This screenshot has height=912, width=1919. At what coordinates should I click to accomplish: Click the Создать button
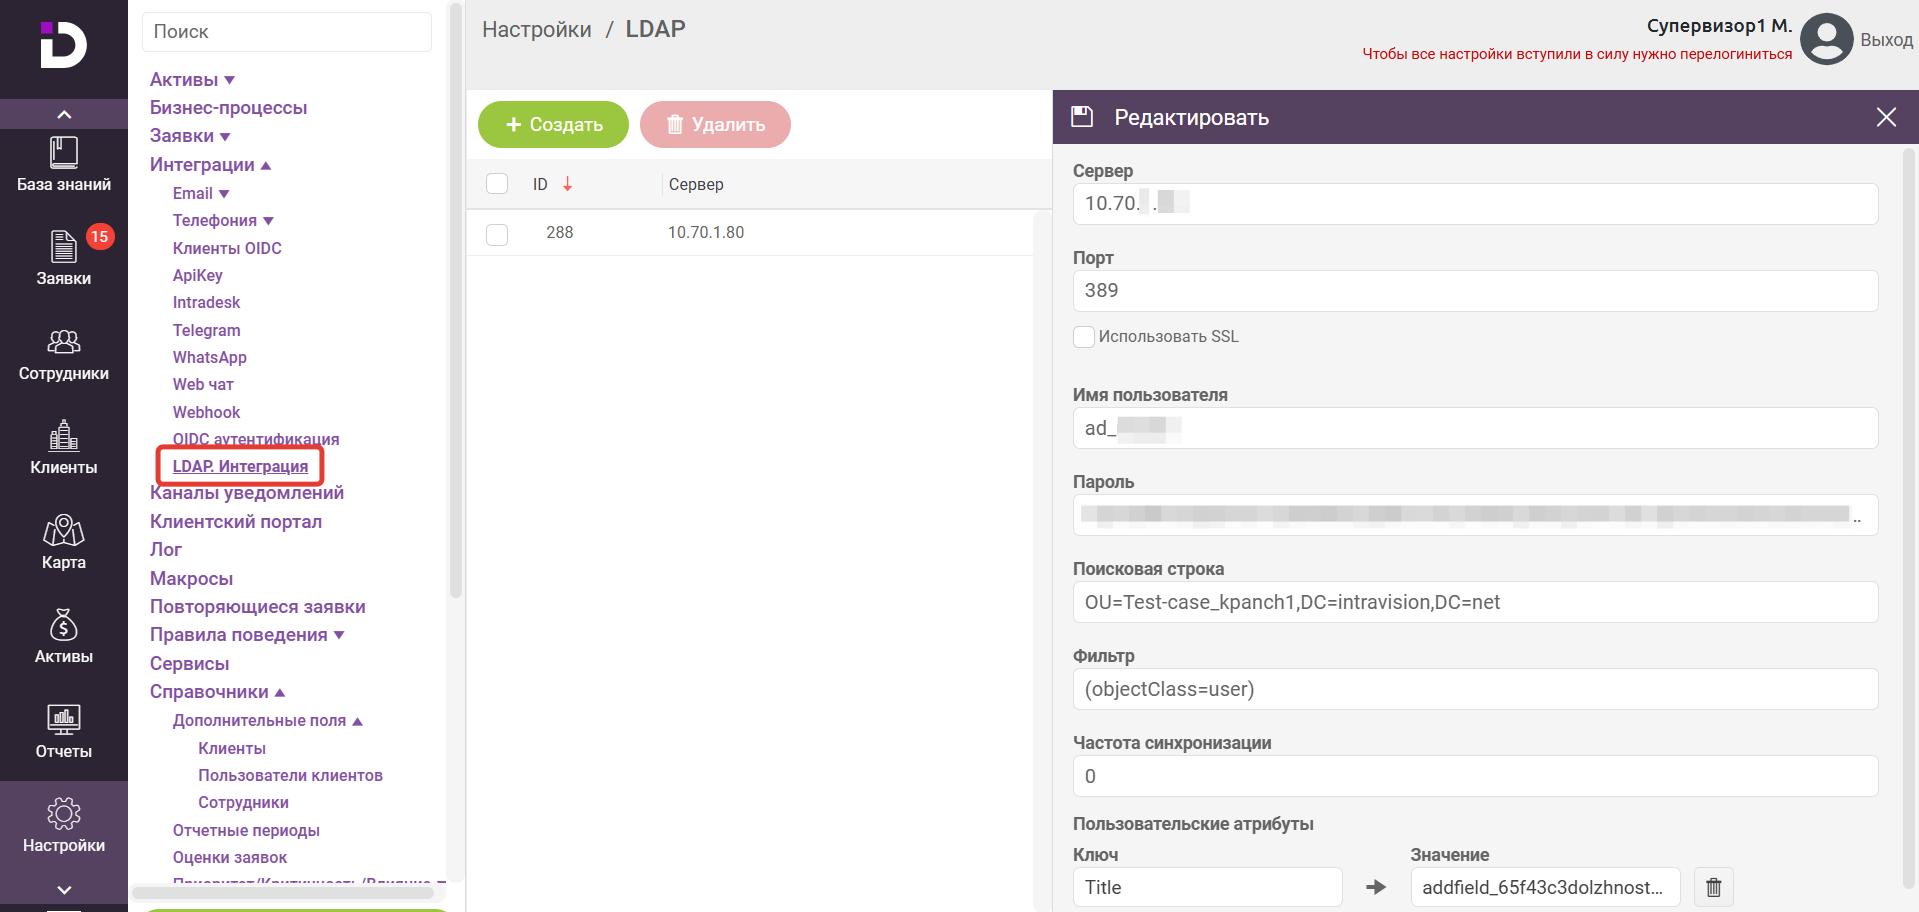(x=553, y=125)
